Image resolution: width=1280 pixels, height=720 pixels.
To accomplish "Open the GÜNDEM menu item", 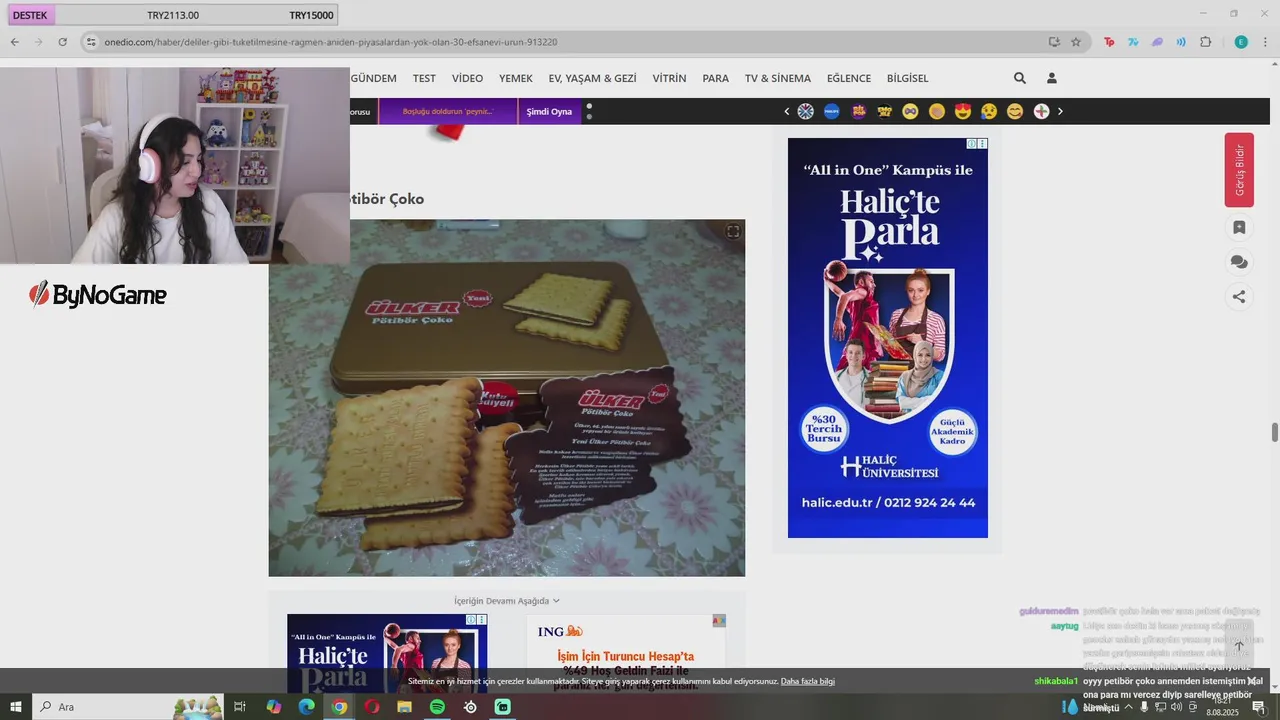I will (x=373, y=78).
